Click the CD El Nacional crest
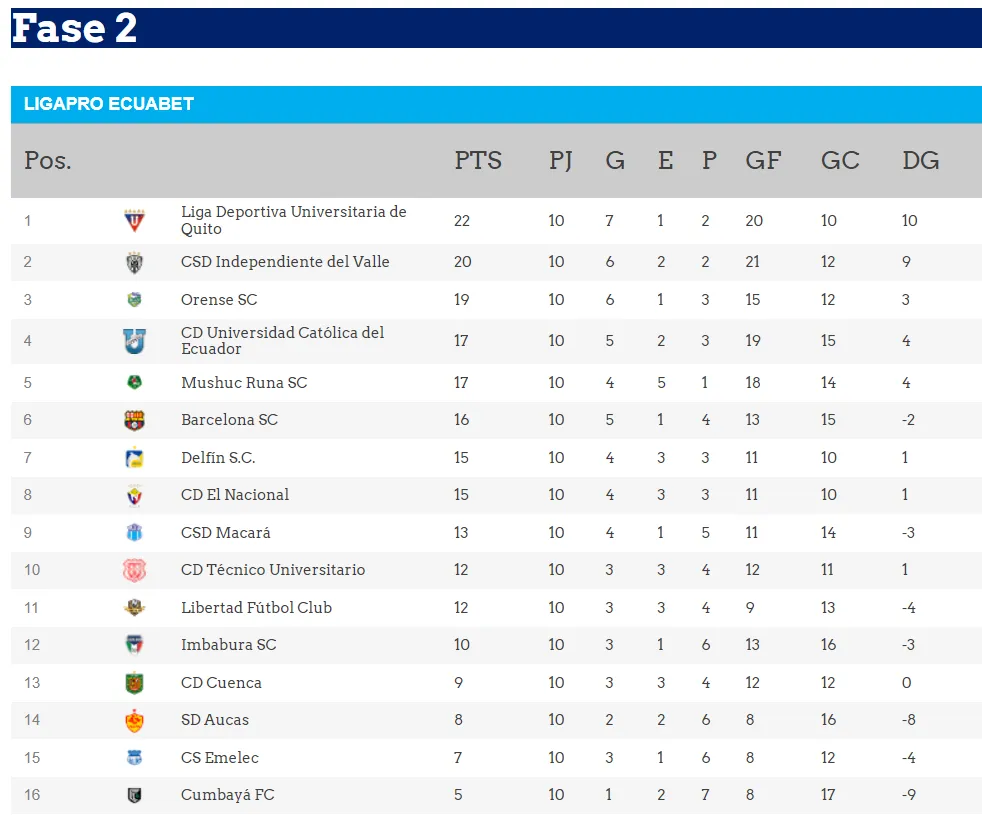This screenshot has width=982, height=815. 134,495
